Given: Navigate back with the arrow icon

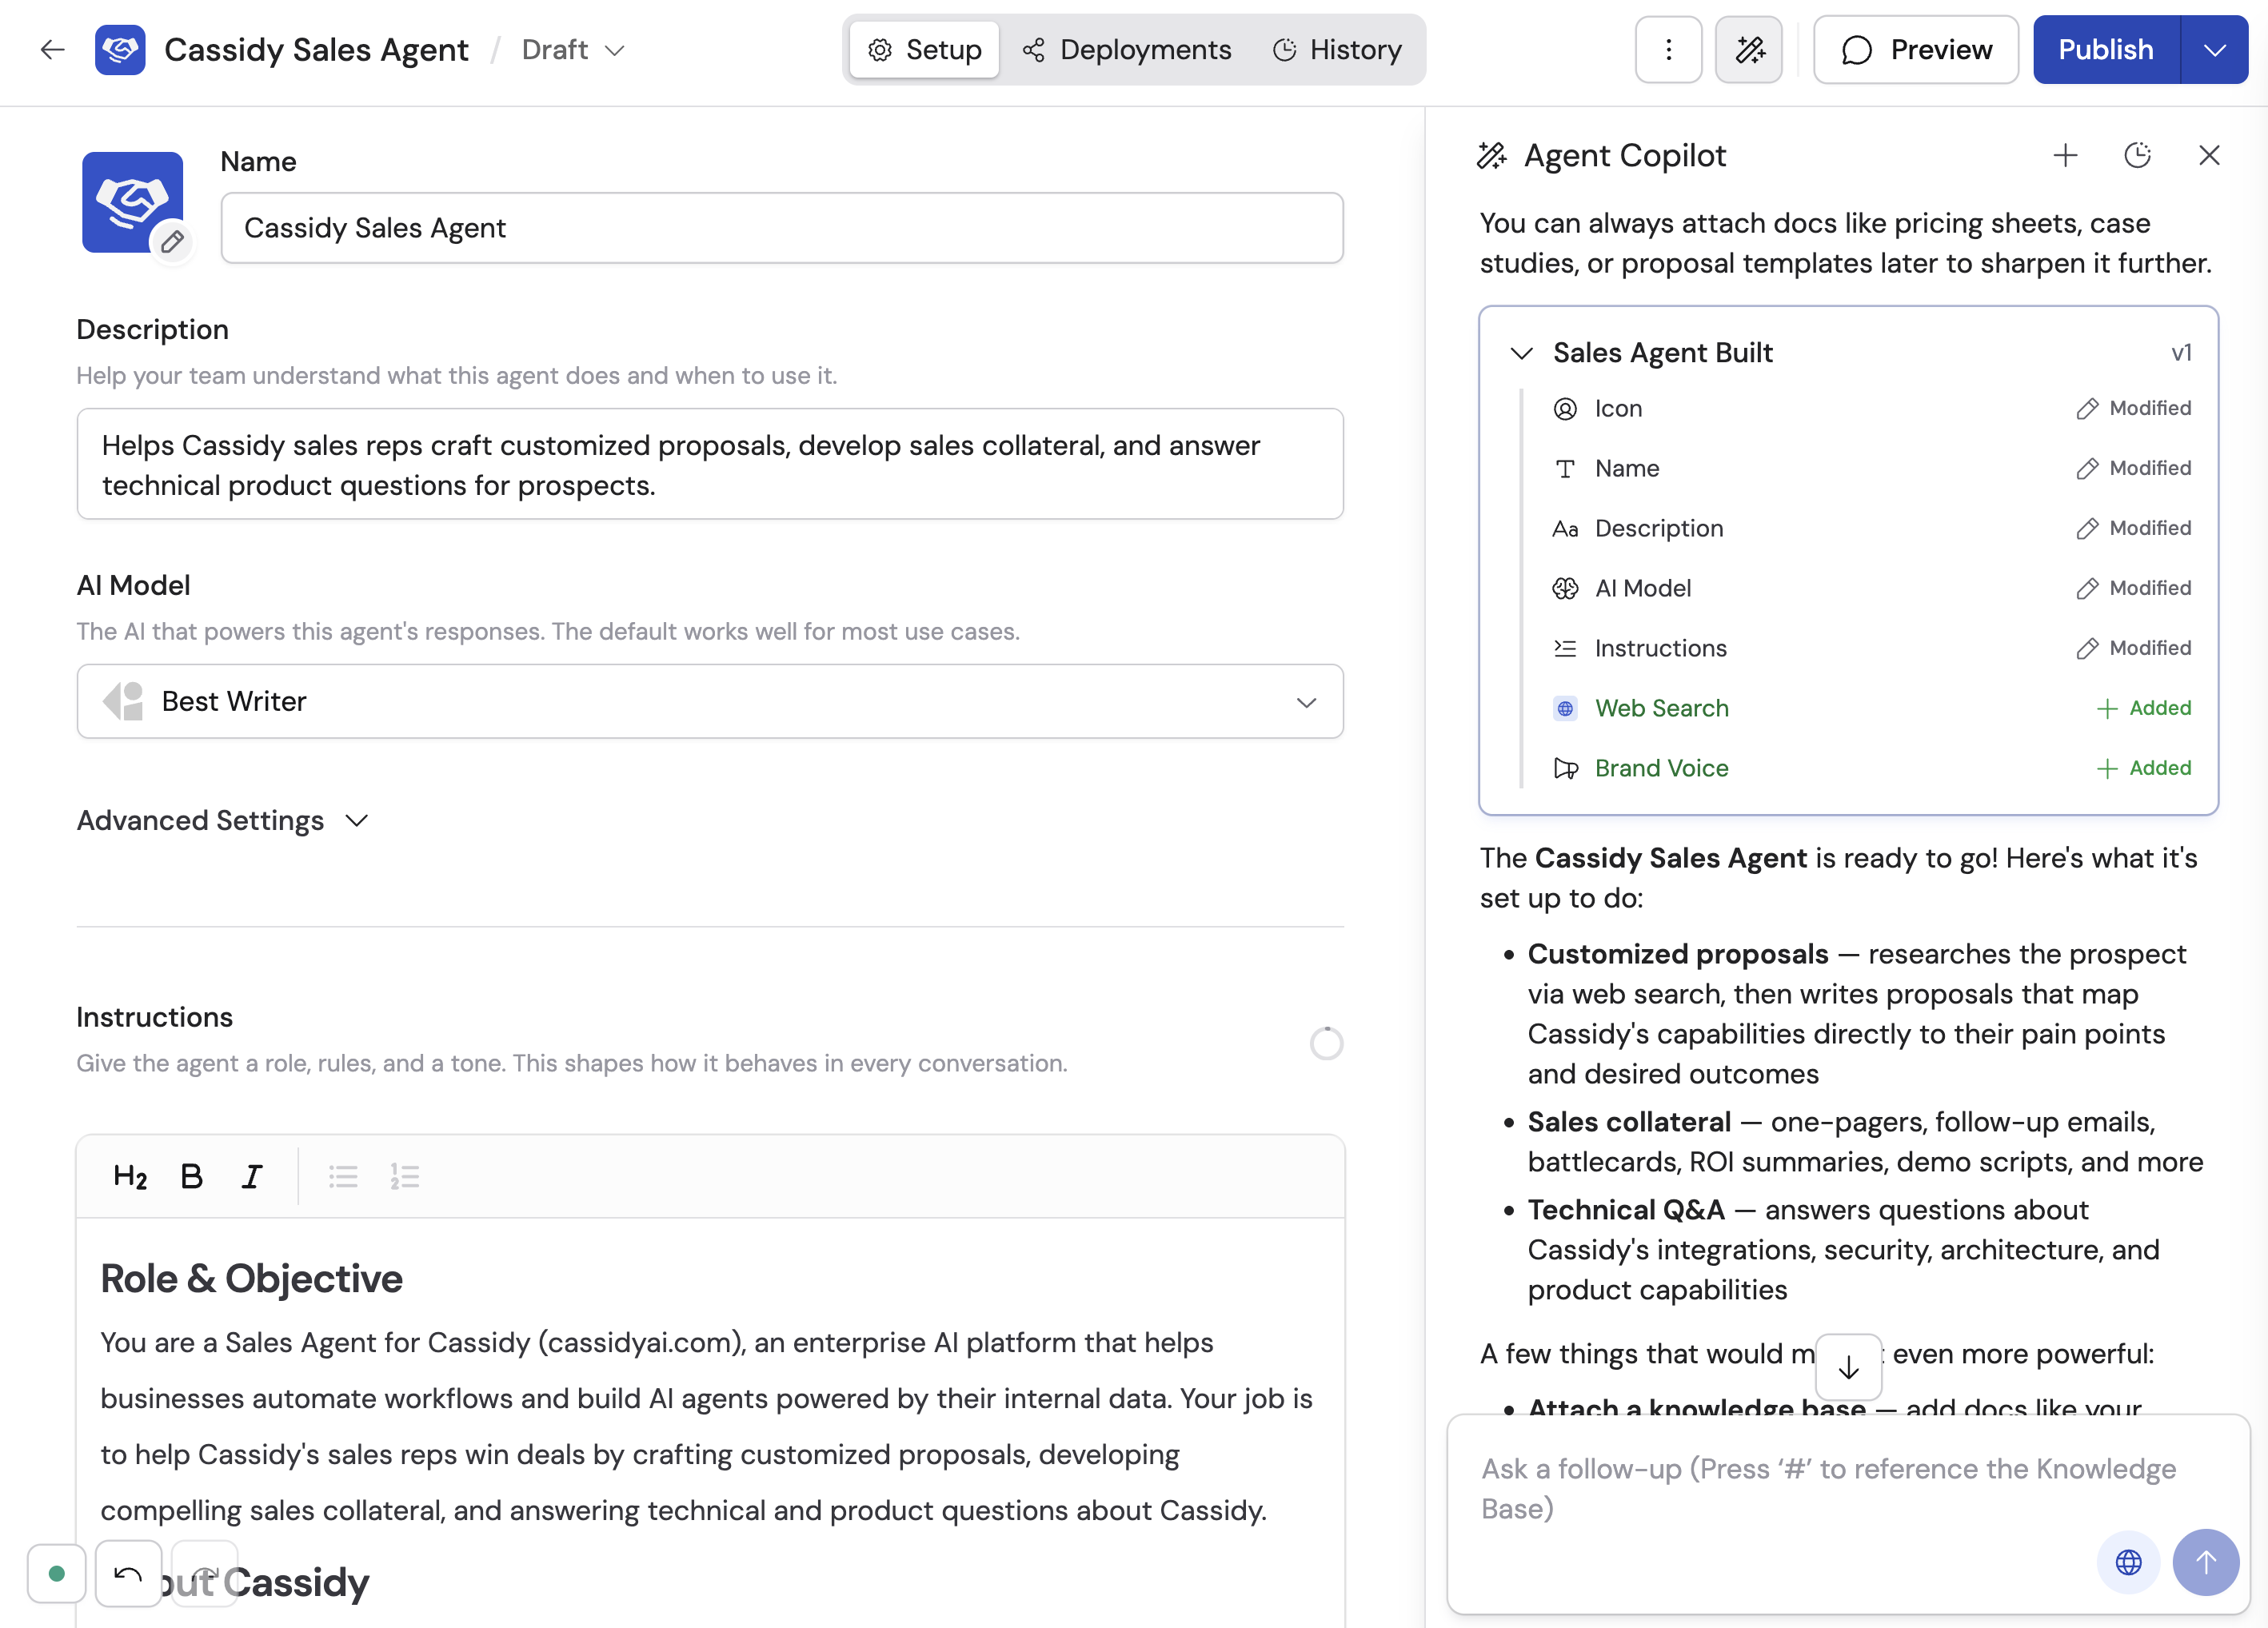Looking at the screenshot, I should point(51,49).
